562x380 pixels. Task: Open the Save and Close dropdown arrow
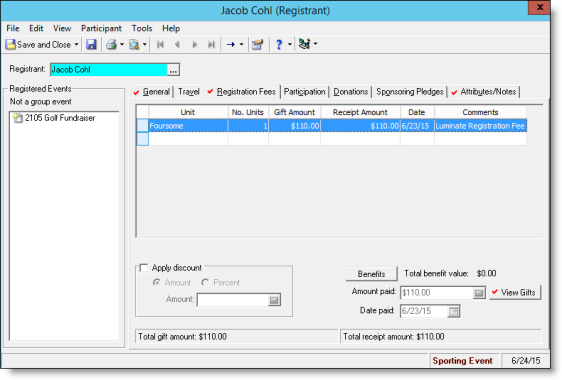(x=76, y=44)
